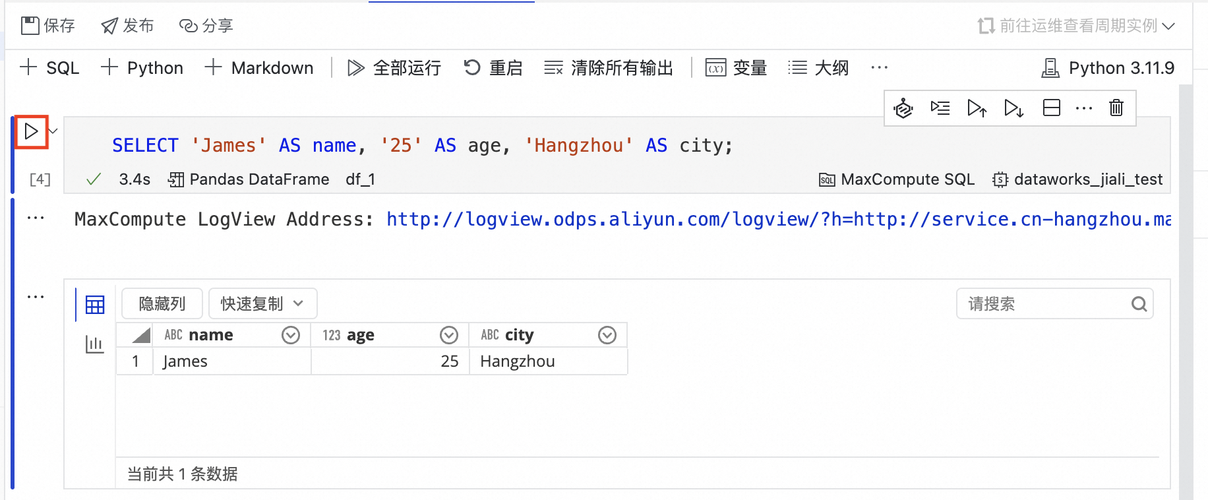Add a new Markdown cell
This screenshot has height=500, width=1208.
[259, 68]
